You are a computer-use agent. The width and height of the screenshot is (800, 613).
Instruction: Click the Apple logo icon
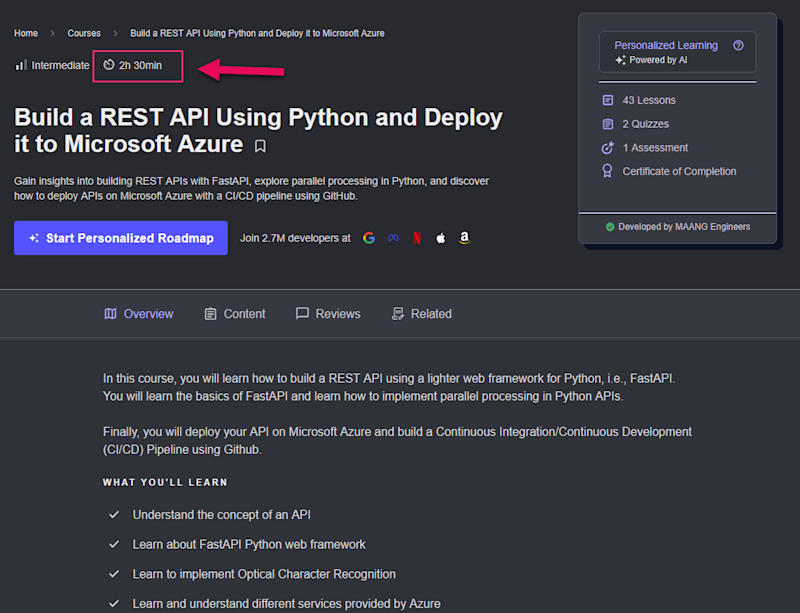tap(440, 238)
